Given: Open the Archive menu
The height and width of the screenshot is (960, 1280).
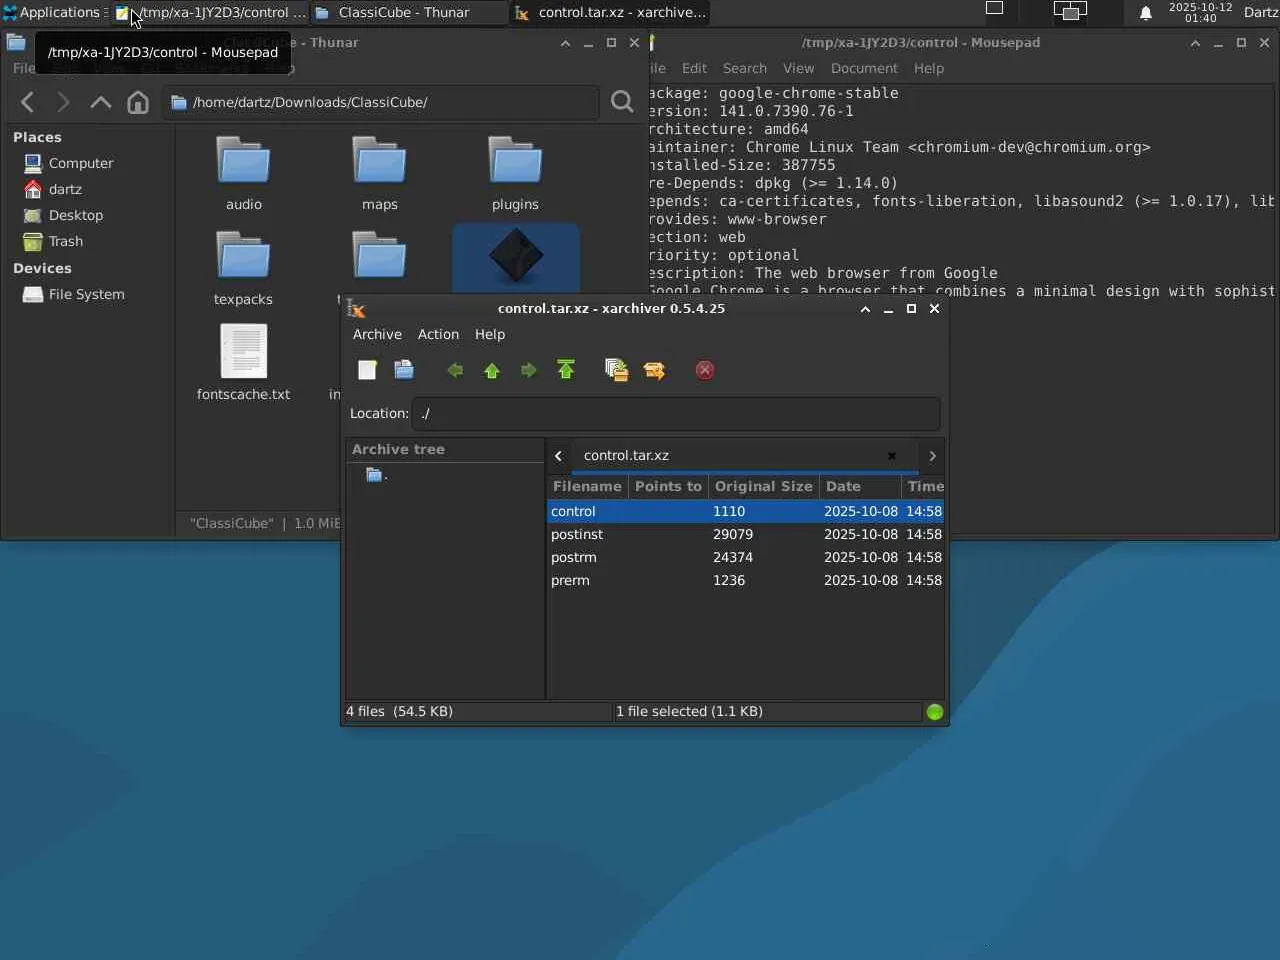Looking at the screenshot, I should tap(377, 334).
